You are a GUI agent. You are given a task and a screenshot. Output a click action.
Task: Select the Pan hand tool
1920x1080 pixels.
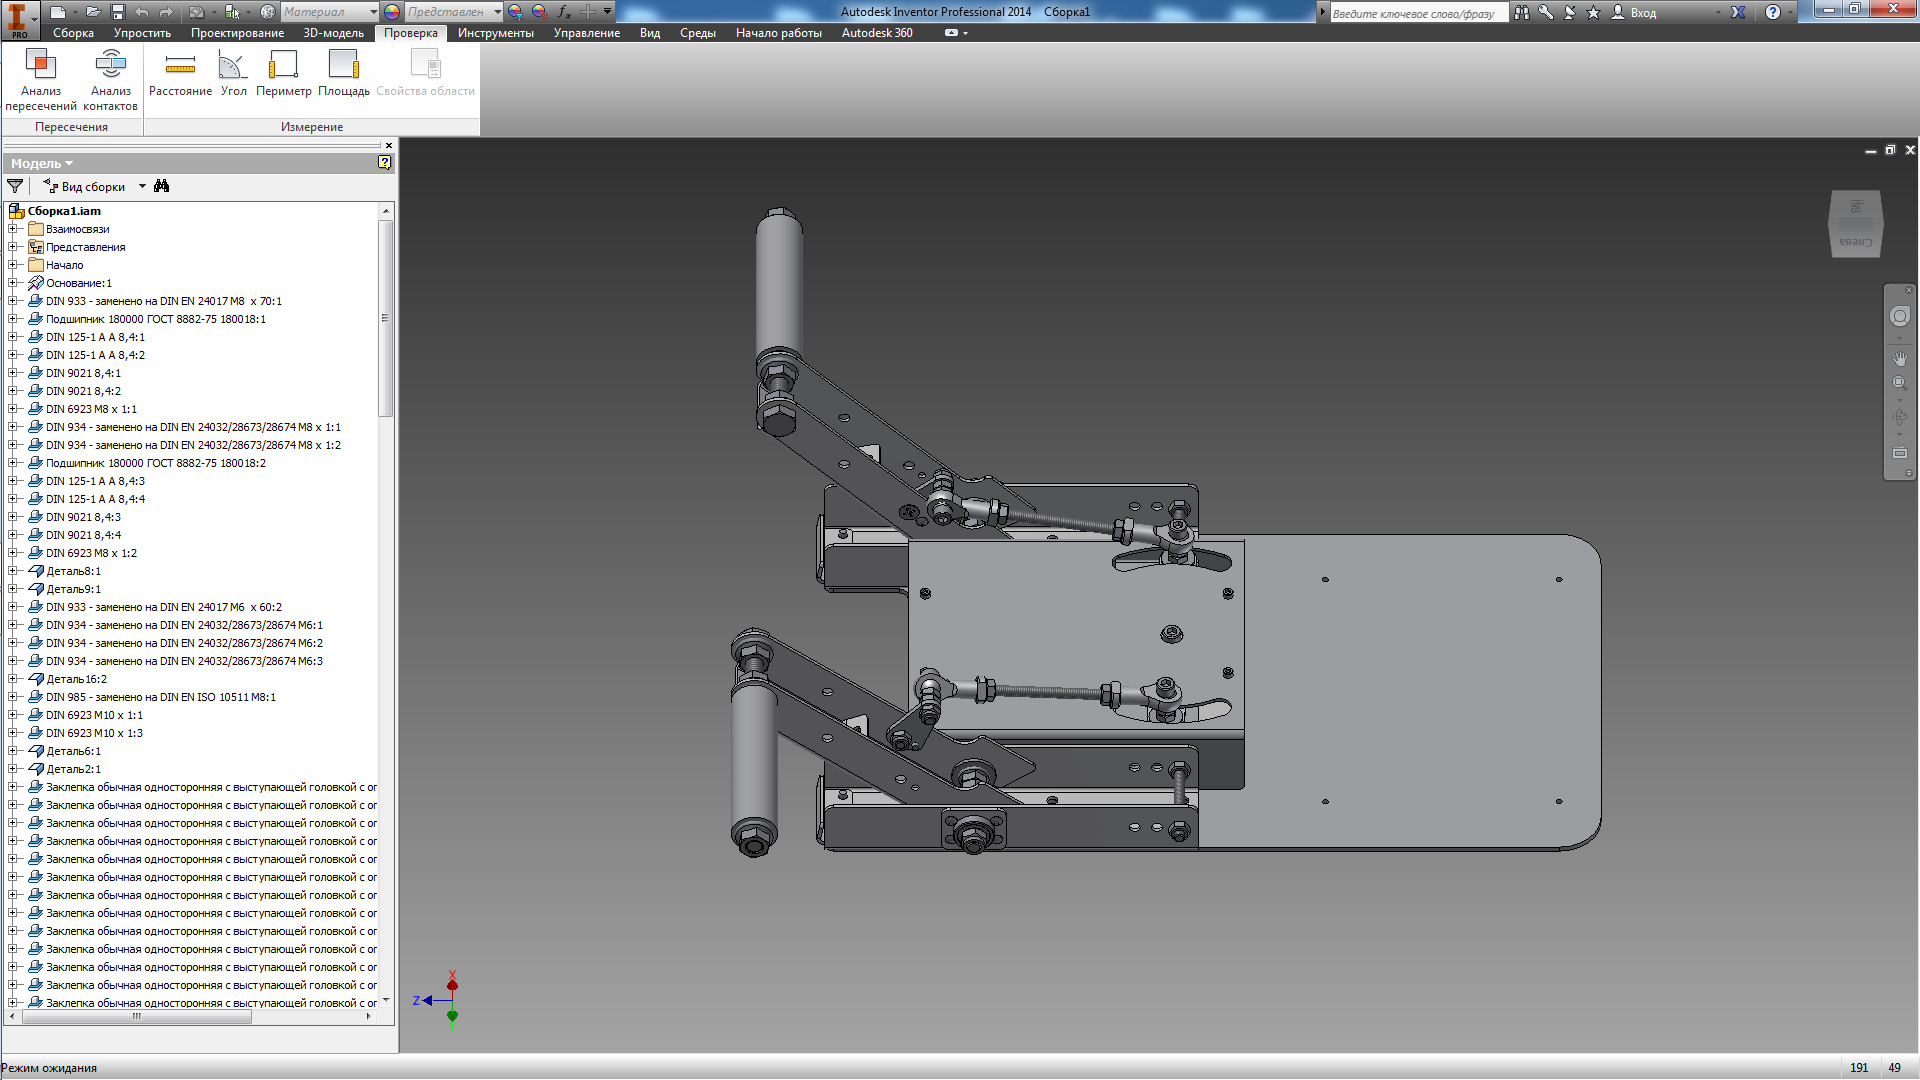[1900, 358]
